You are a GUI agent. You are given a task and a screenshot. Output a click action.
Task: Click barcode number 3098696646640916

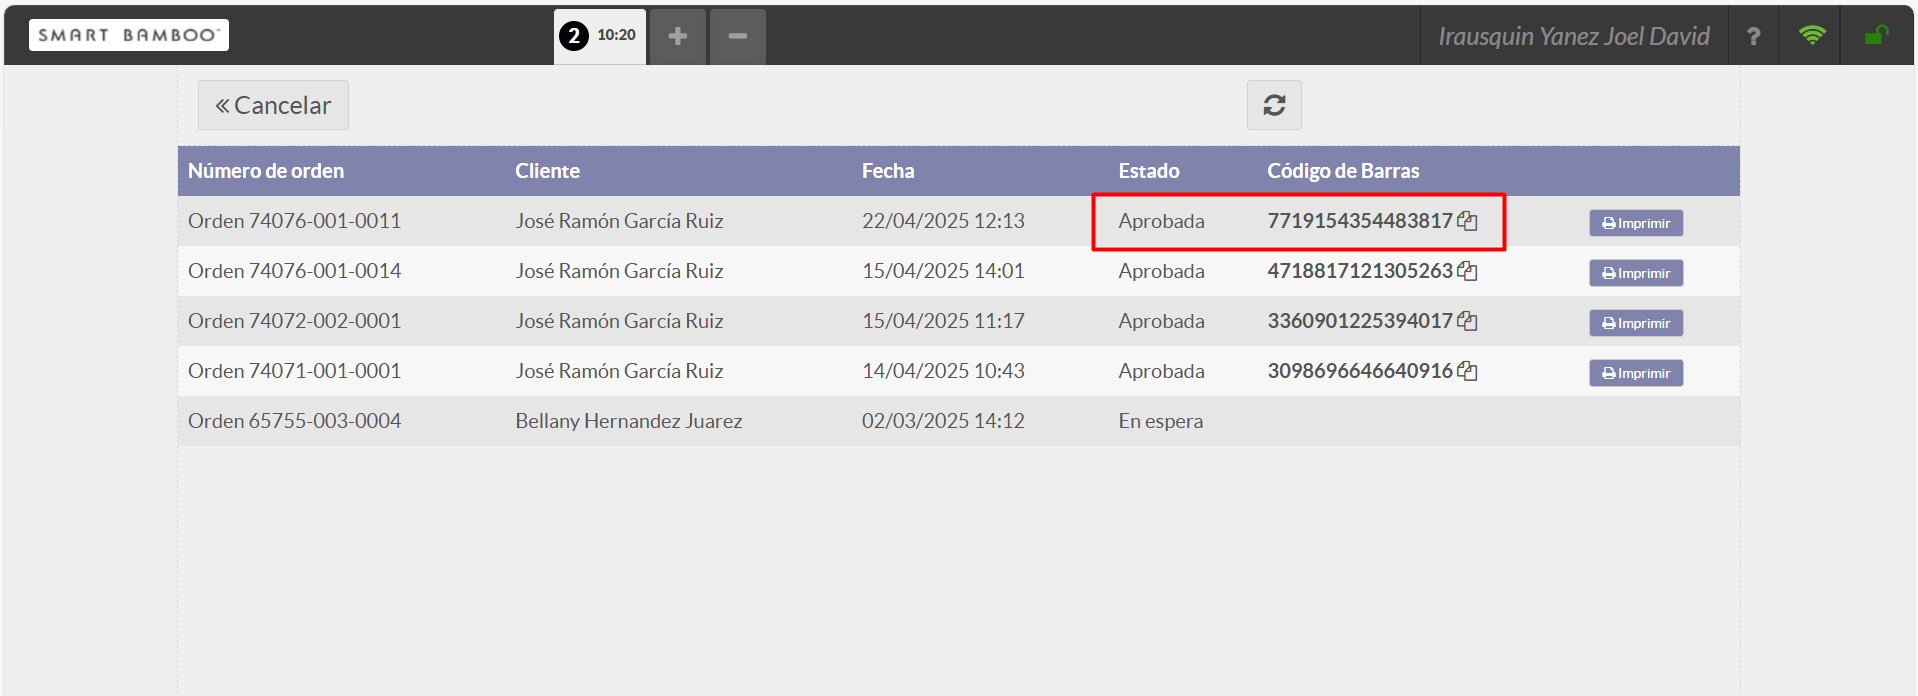pos(1360,371)
